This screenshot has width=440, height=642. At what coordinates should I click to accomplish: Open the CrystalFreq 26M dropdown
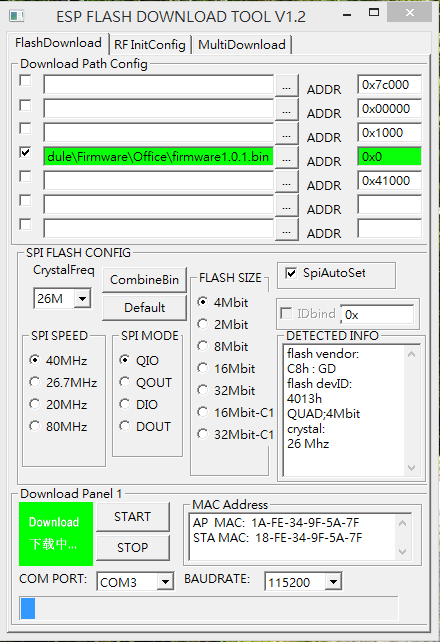tap(82, 298)
